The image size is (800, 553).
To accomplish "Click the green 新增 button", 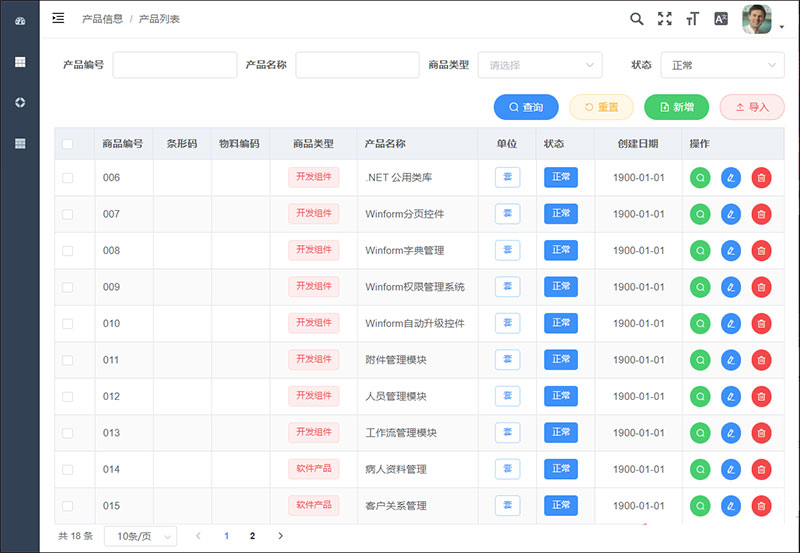I will point(676,107).
